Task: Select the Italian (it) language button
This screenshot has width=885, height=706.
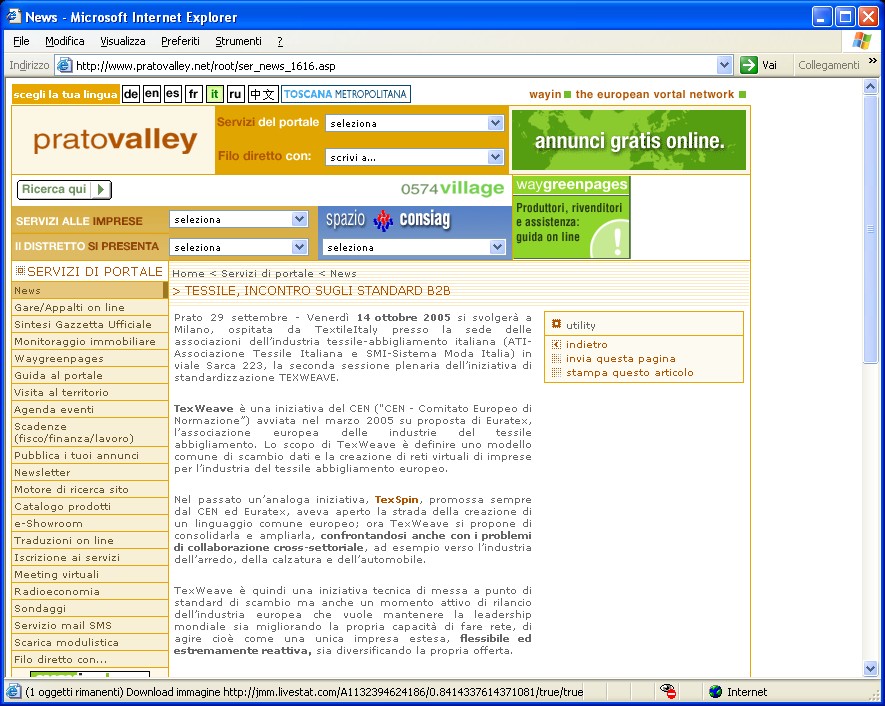Action: pyautogui.click(x=214, y=94)
